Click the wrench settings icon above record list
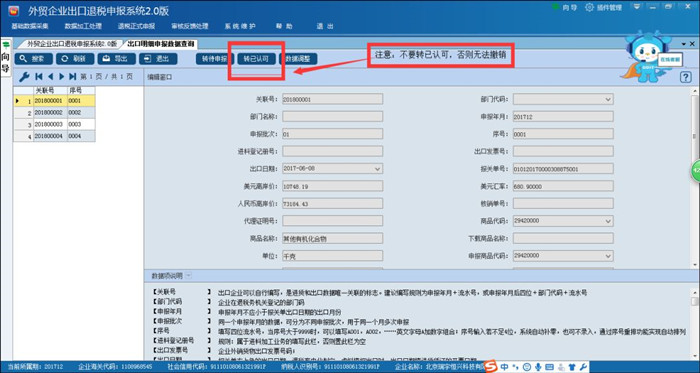Viewport: 700px width, 373px height. [24, 77]
